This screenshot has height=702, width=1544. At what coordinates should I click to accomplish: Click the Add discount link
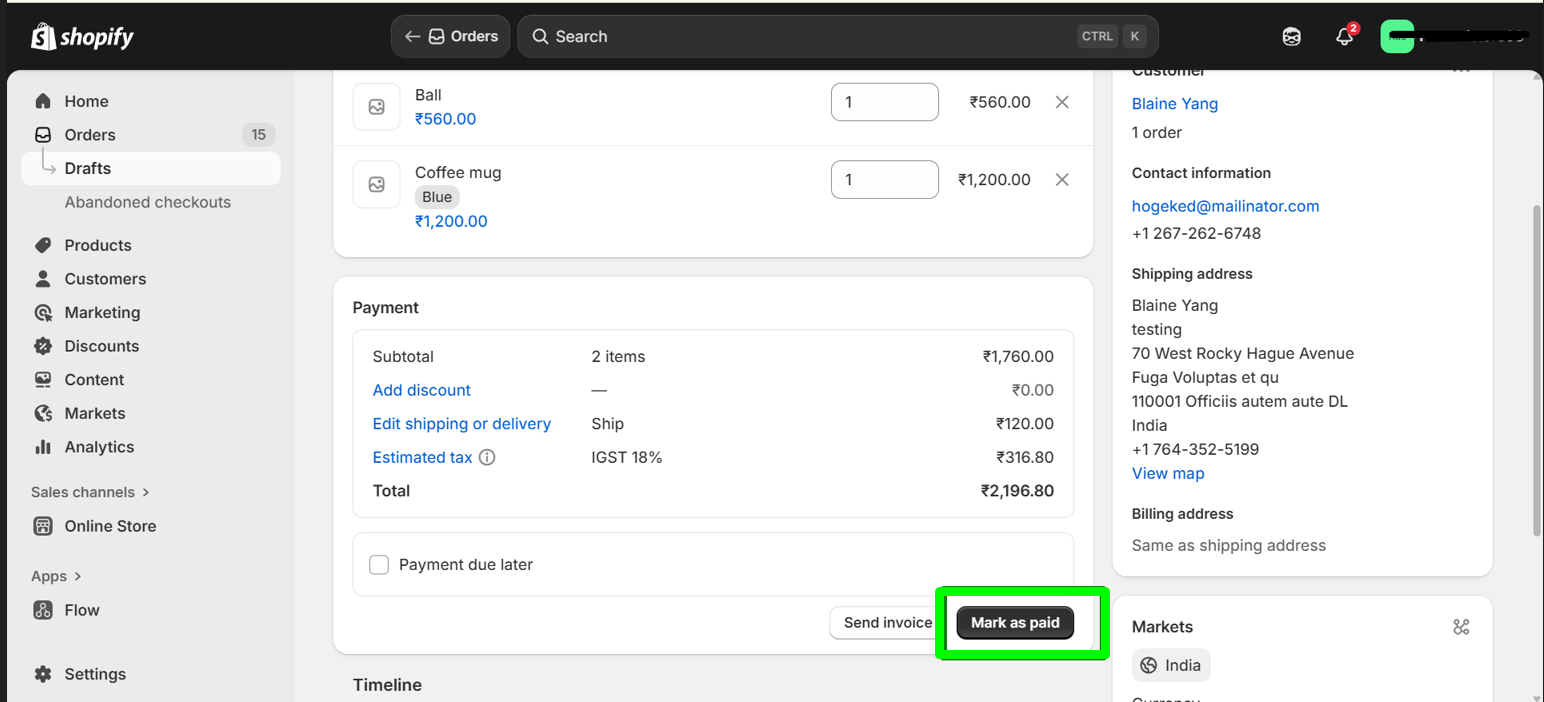coord(421,390)
